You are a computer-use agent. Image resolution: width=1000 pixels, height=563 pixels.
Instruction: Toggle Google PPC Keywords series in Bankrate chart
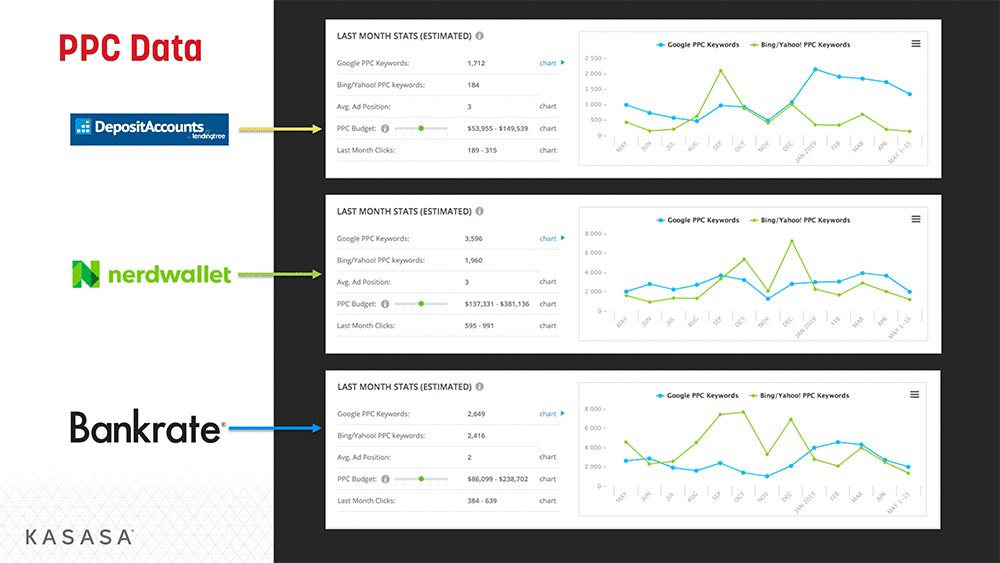pos(697,395)
